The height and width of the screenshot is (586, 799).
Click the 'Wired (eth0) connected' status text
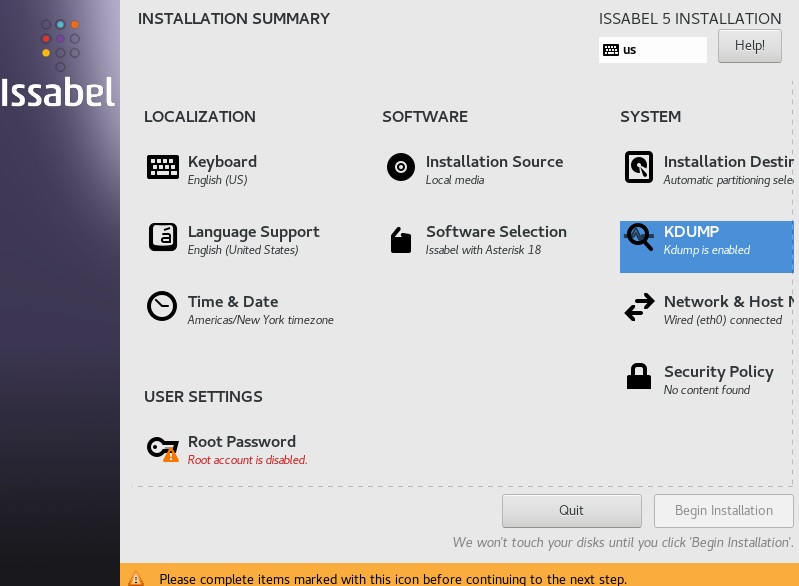pos(722,320)
